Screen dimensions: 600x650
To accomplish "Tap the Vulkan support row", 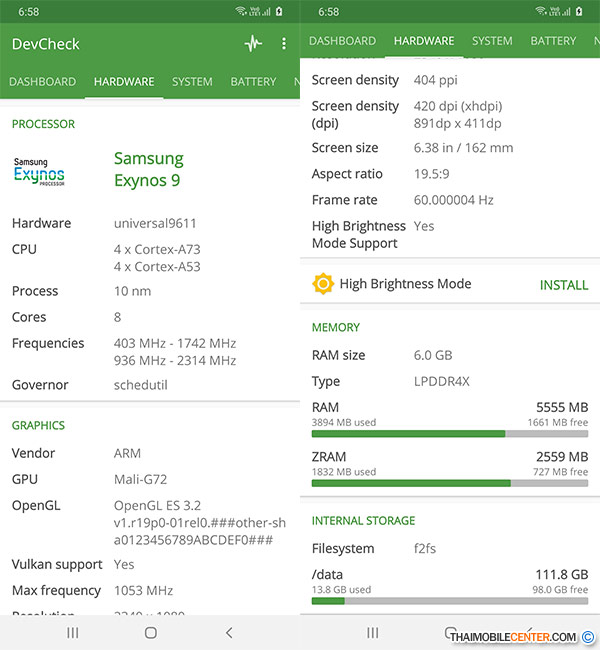I will (149, 565).
